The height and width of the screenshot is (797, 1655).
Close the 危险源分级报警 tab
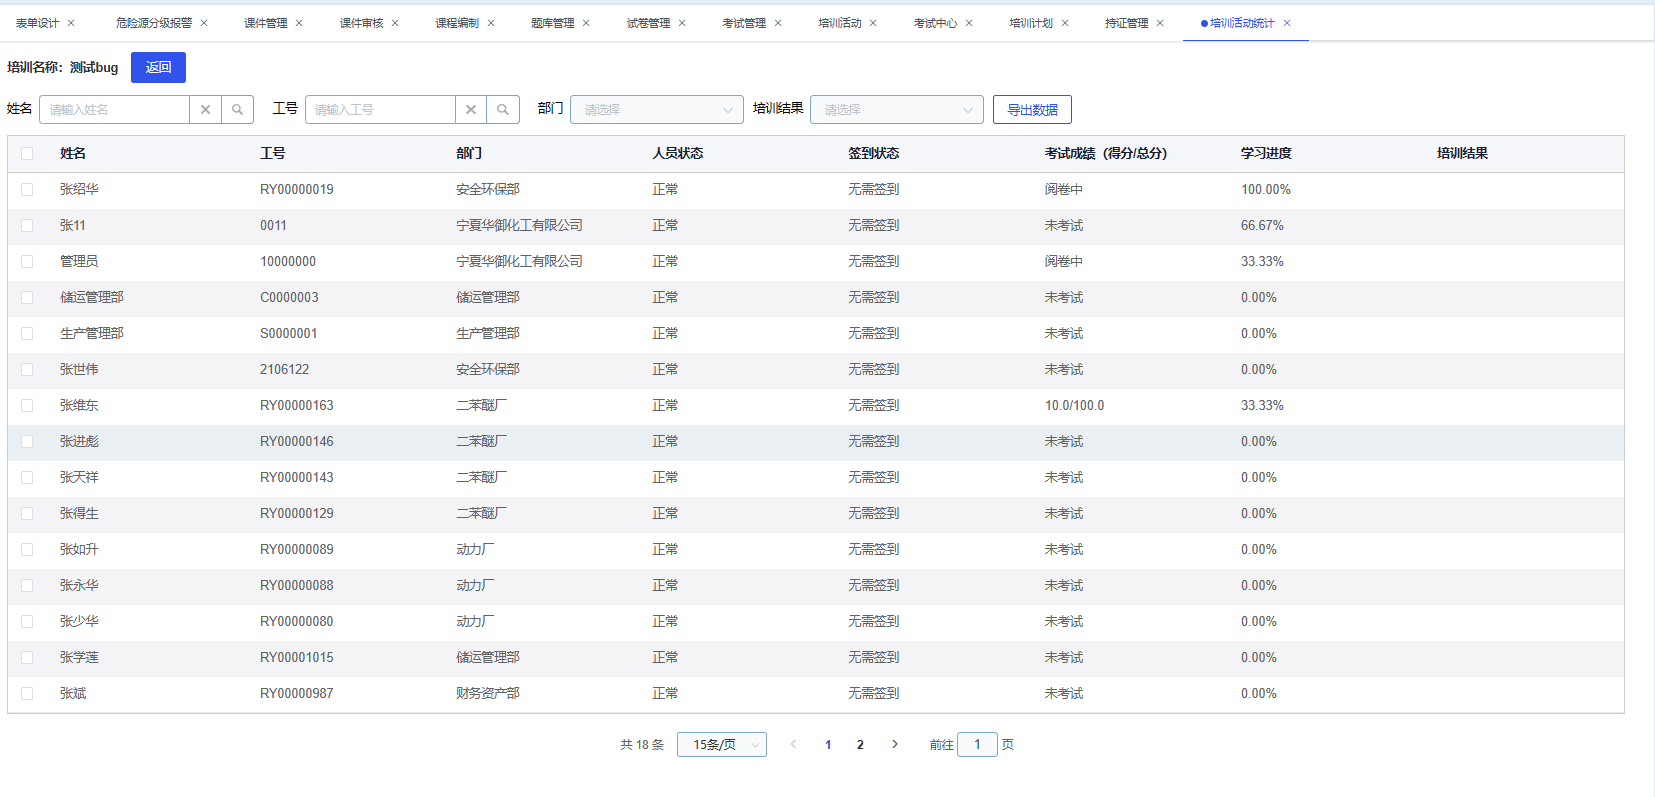(204, 23)
